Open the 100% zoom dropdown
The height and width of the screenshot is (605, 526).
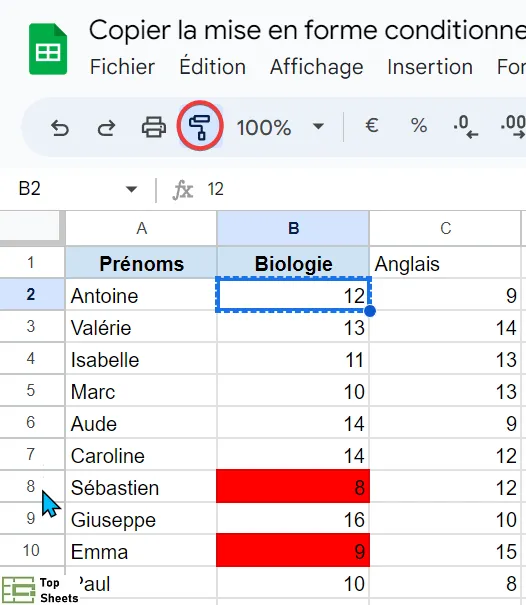click(x=280, y=127)
